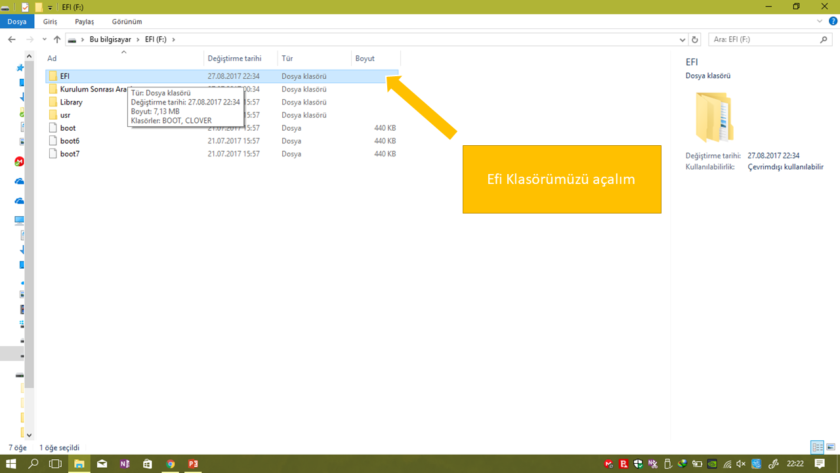
Task: Sort by the Boyut column header
Action: (x=365, y=58)
